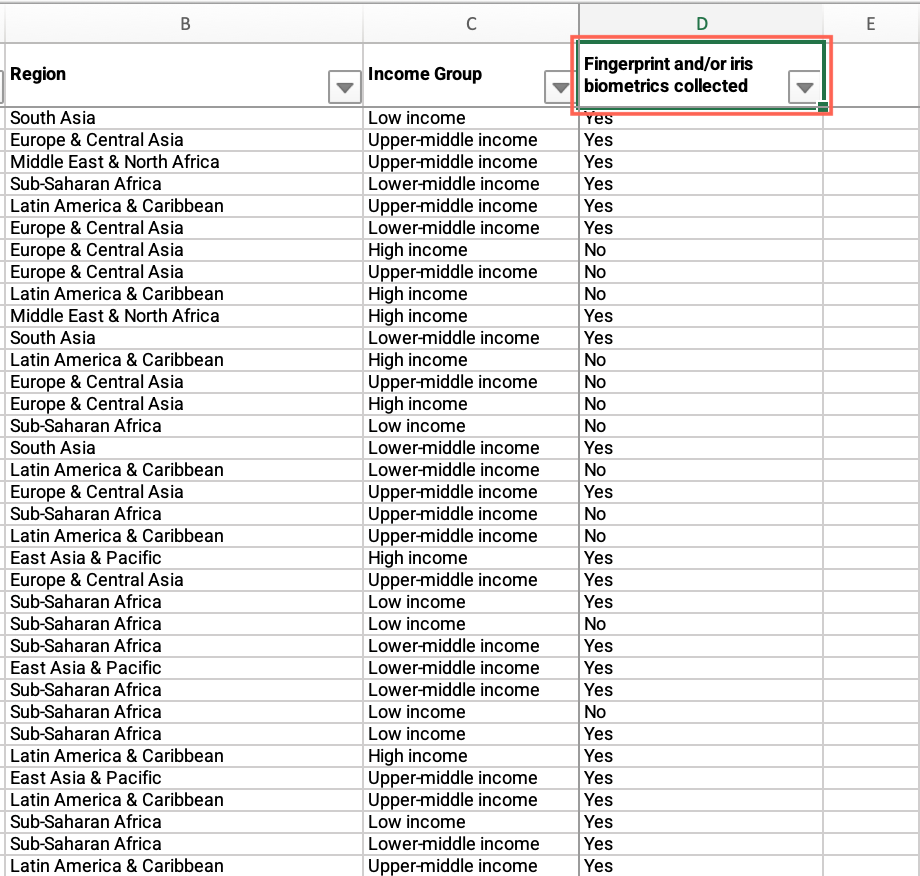Open the Income Group filter dropdown
The width and height of the screenshot is (920, 876).
(560, 87)
